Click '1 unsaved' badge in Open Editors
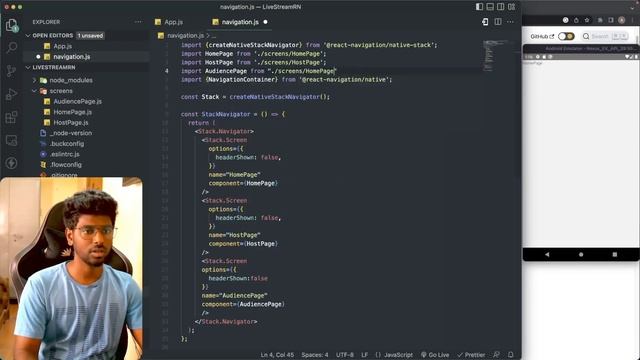Image resolution: width=640 pixels, height=360 pixels. (x=90, y=36)
